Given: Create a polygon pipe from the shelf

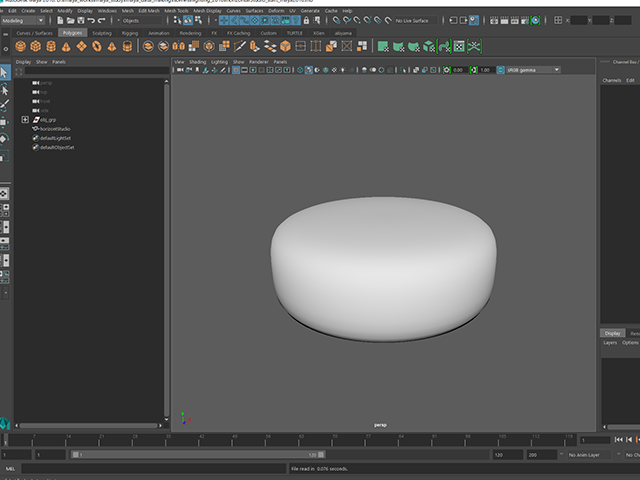Looking at the screenshot, I should point(127,47).
